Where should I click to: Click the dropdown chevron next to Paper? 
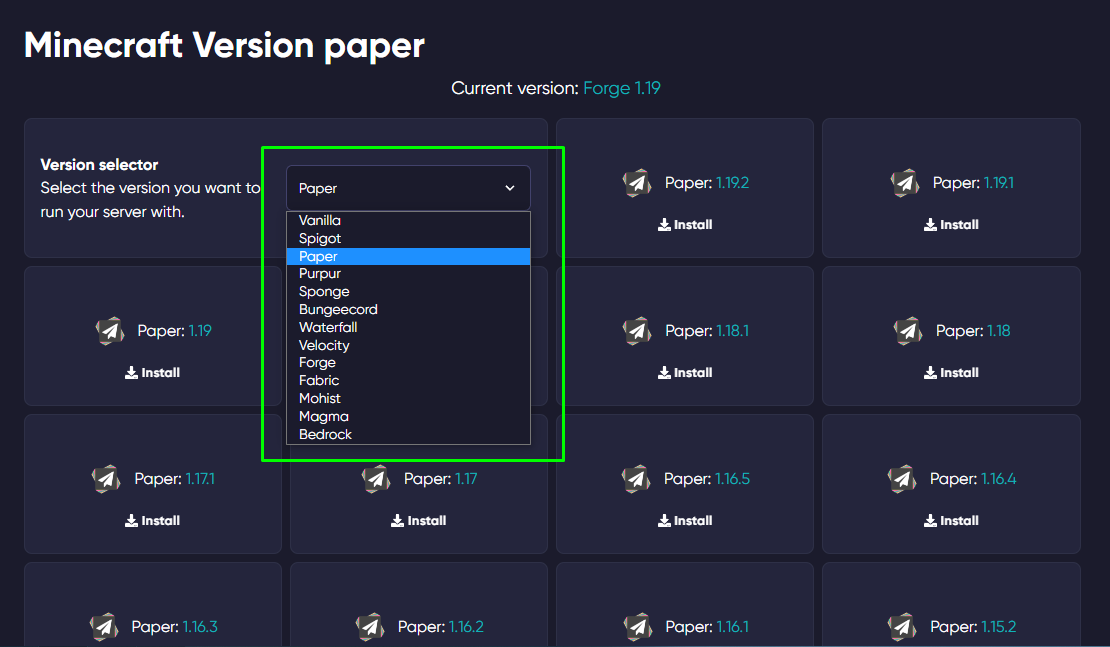511,188
